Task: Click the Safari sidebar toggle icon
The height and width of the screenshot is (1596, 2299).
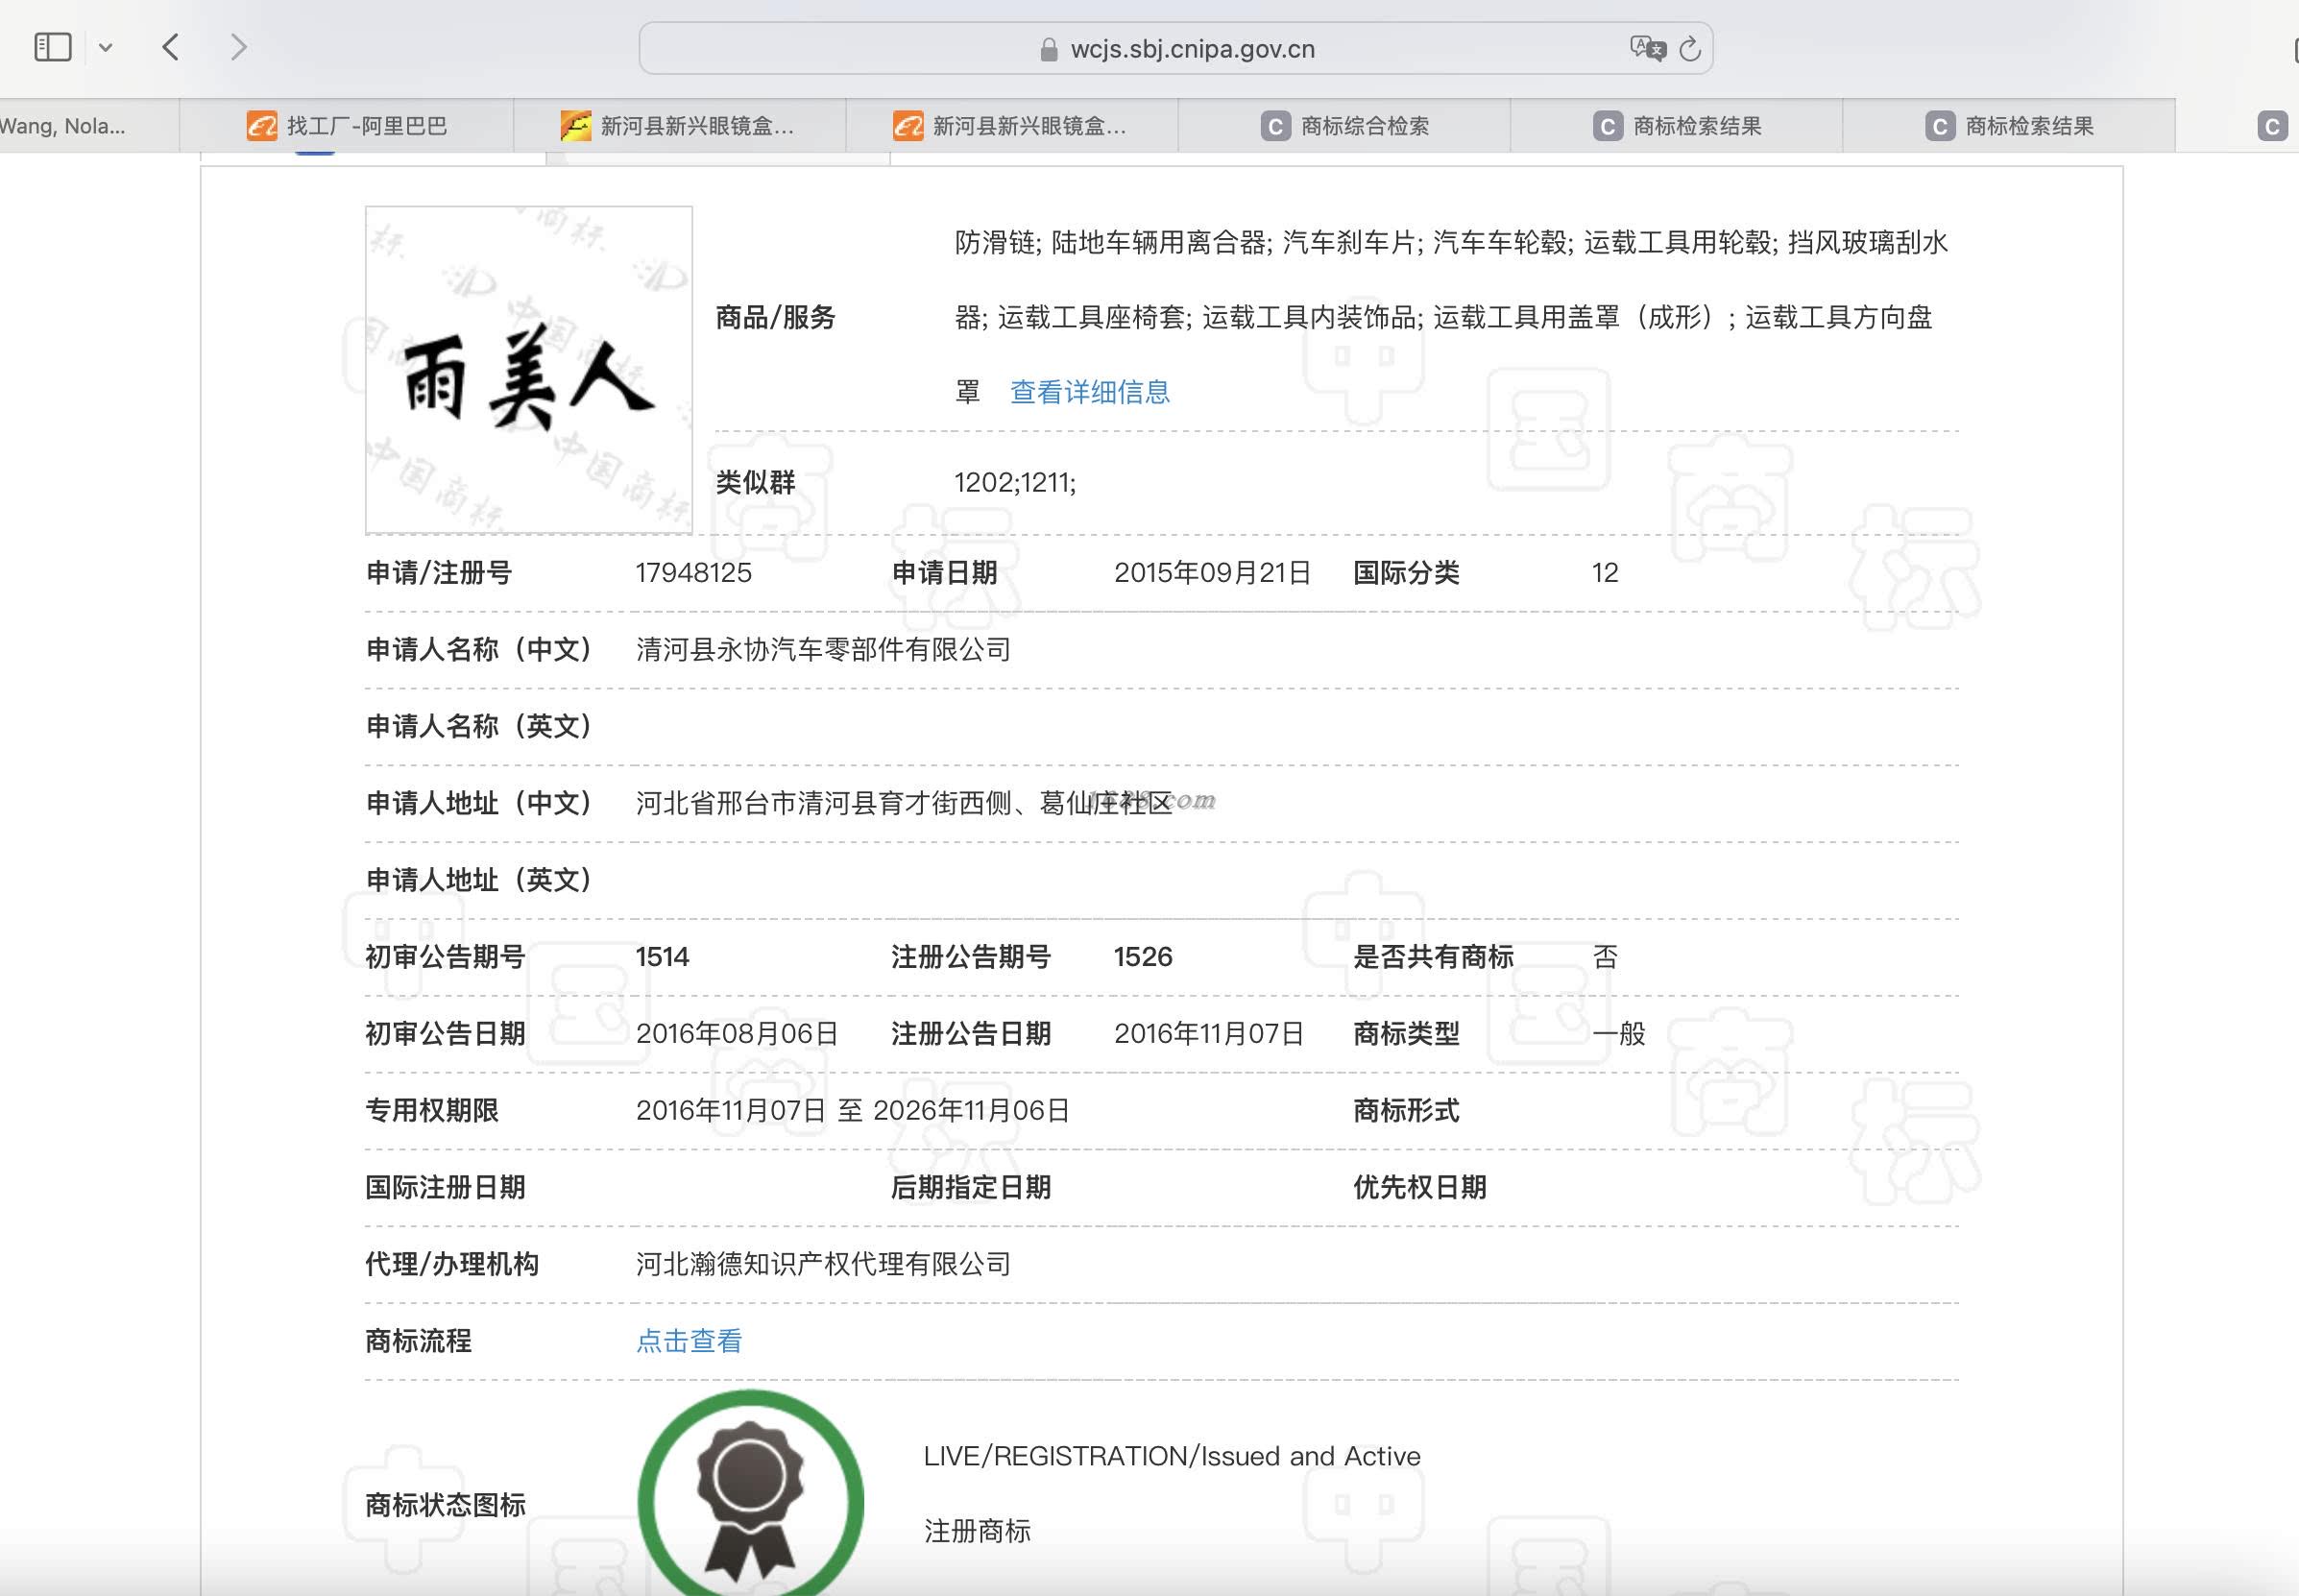Action: point(53,47)
